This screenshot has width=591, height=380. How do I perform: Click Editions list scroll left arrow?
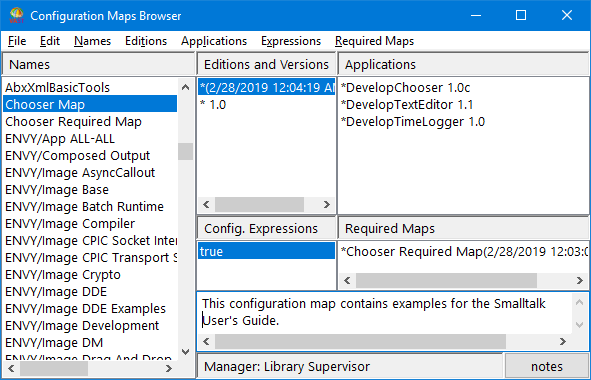206,204
